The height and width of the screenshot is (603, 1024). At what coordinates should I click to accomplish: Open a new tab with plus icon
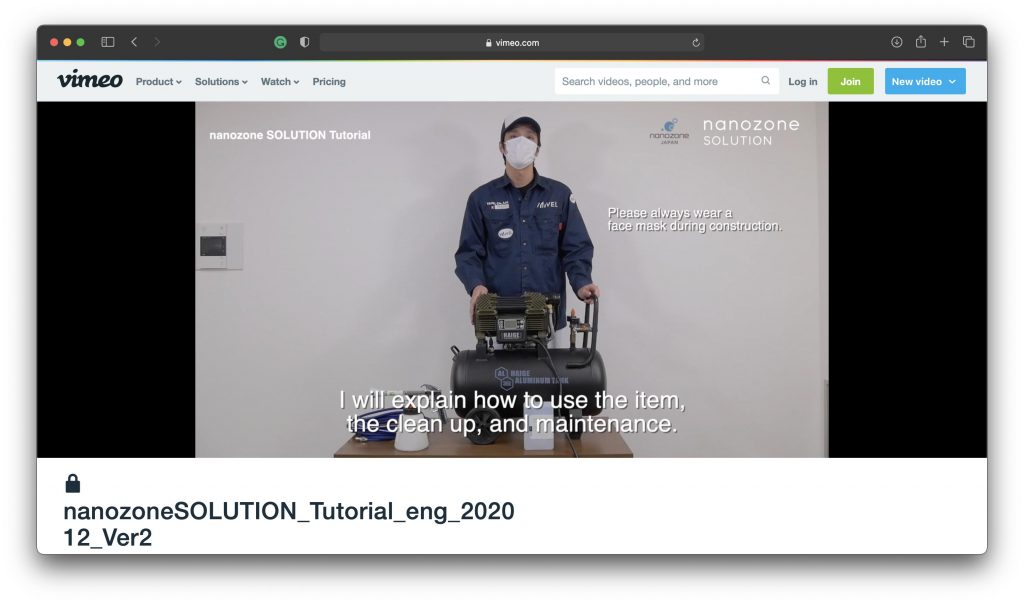pyautogui.click(x=944, y=42)
